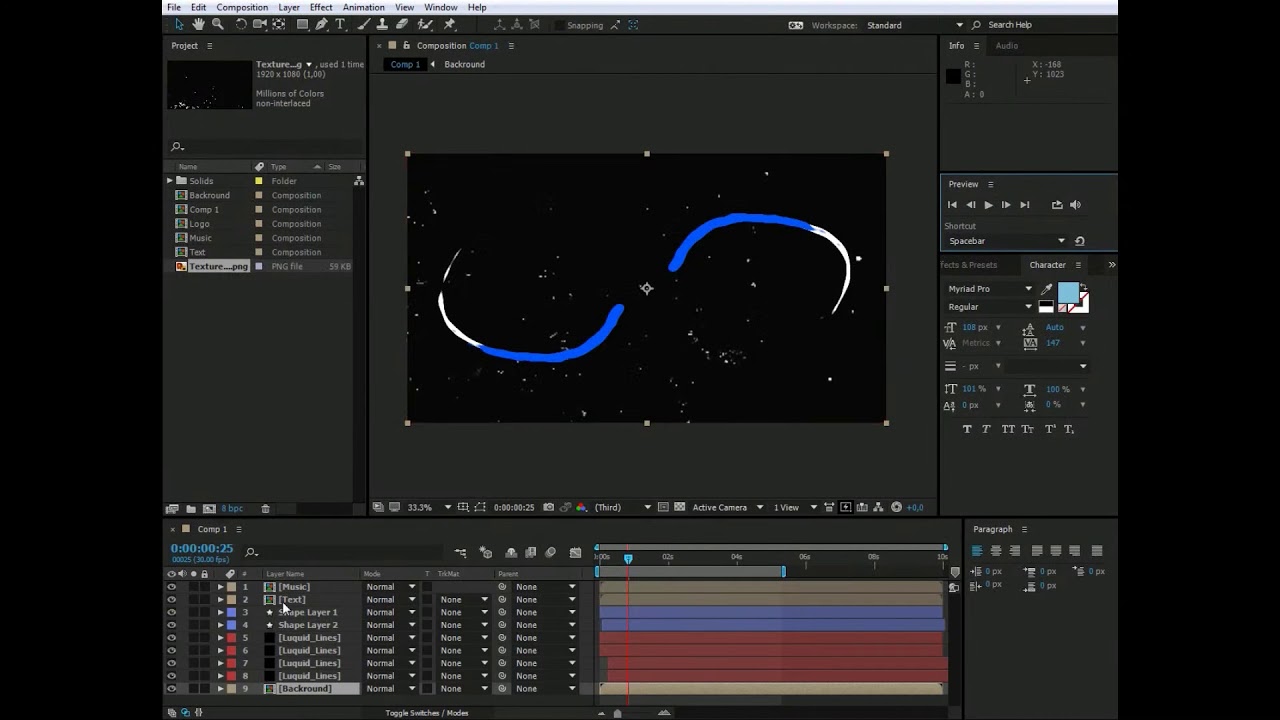
Task: Open the Layer menu
Action: (289, 7)
